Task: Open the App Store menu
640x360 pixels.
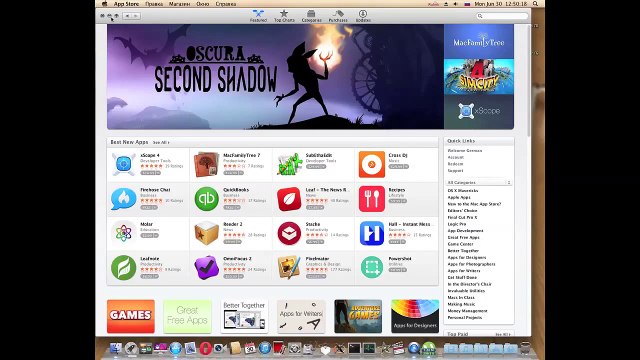Action: (126, 4)
